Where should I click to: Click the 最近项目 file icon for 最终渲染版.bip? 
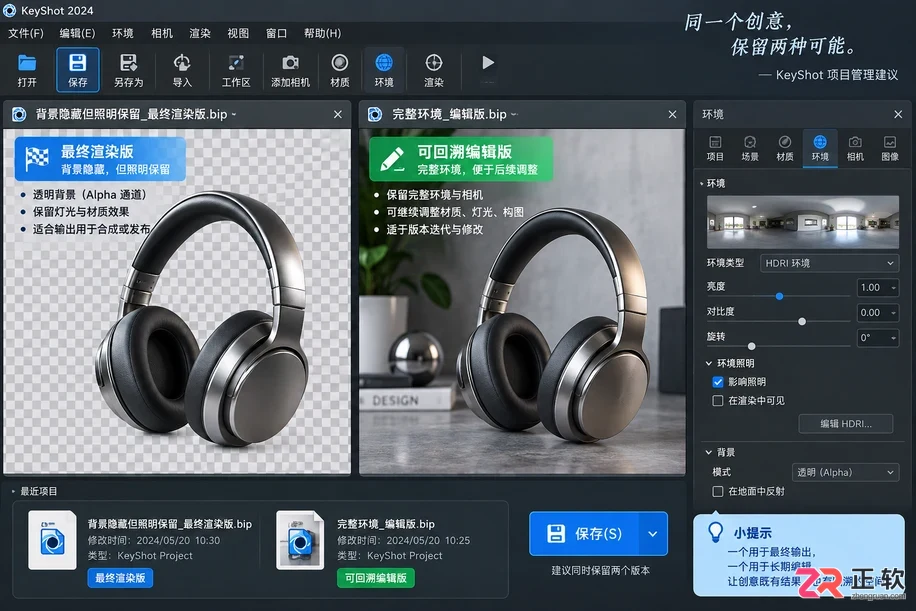52,540
